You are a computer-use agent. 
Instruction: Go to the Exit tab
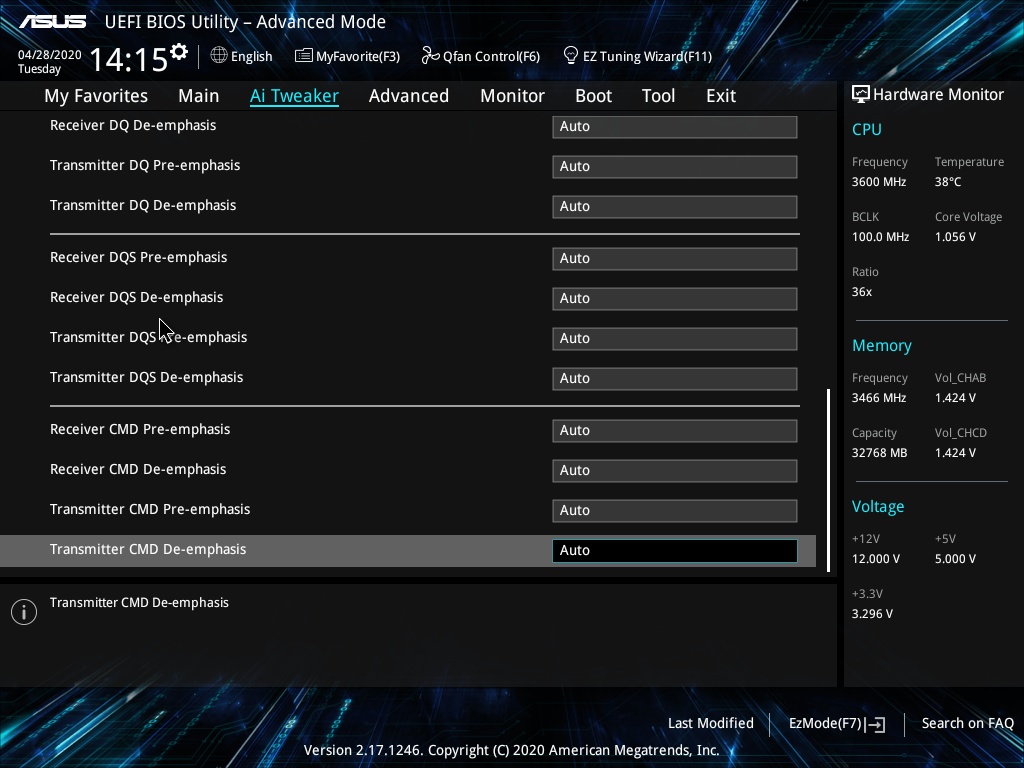coord(721,96)
